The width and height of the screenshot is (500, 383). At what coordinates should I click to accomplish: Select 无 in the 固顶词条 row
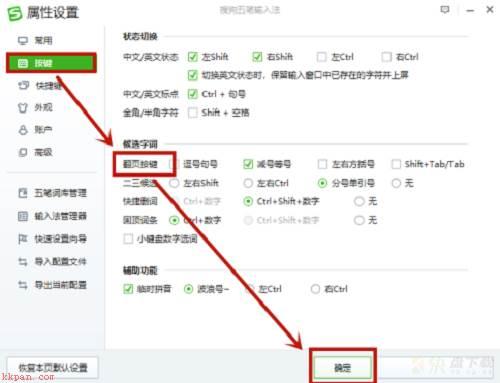359,220
